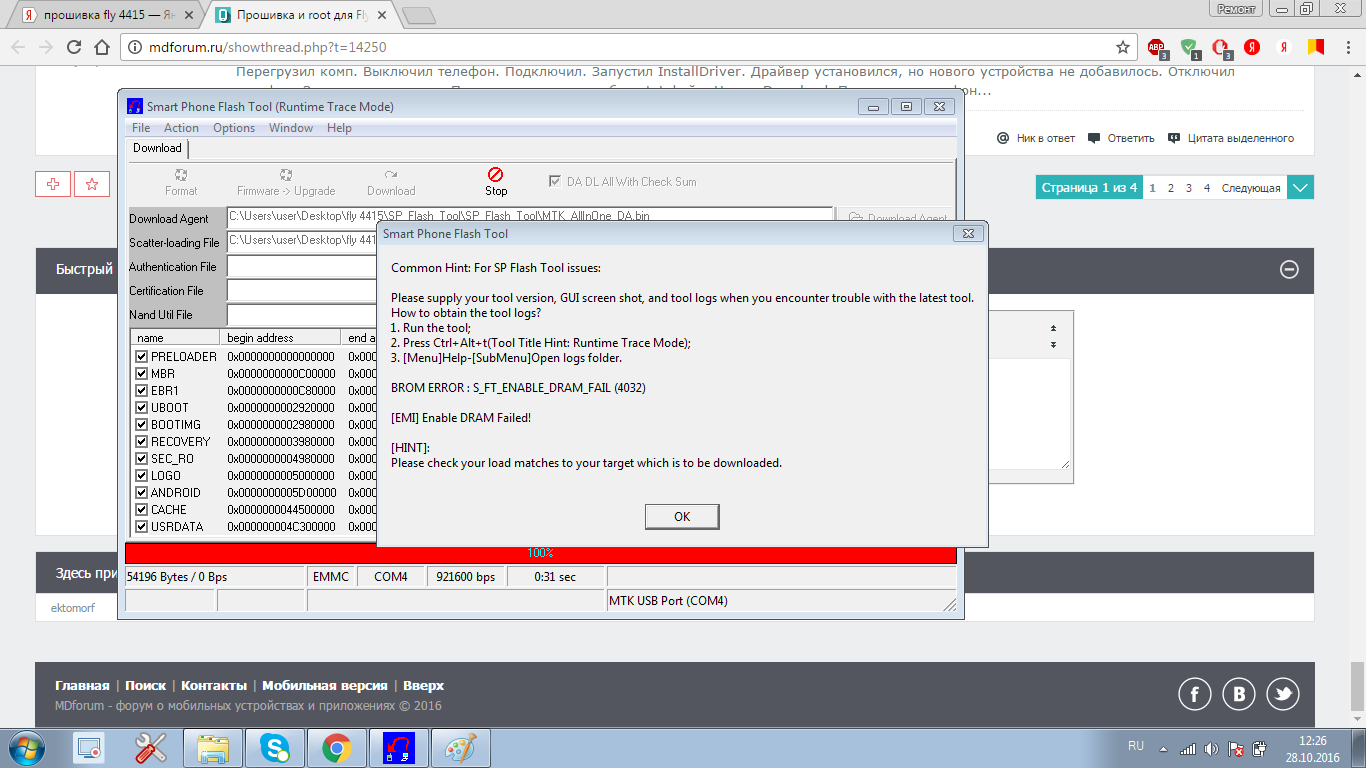Open the Options menu
Image resolution: width=1366 pixels, height=768 pixels.
(x=234, y=128)
